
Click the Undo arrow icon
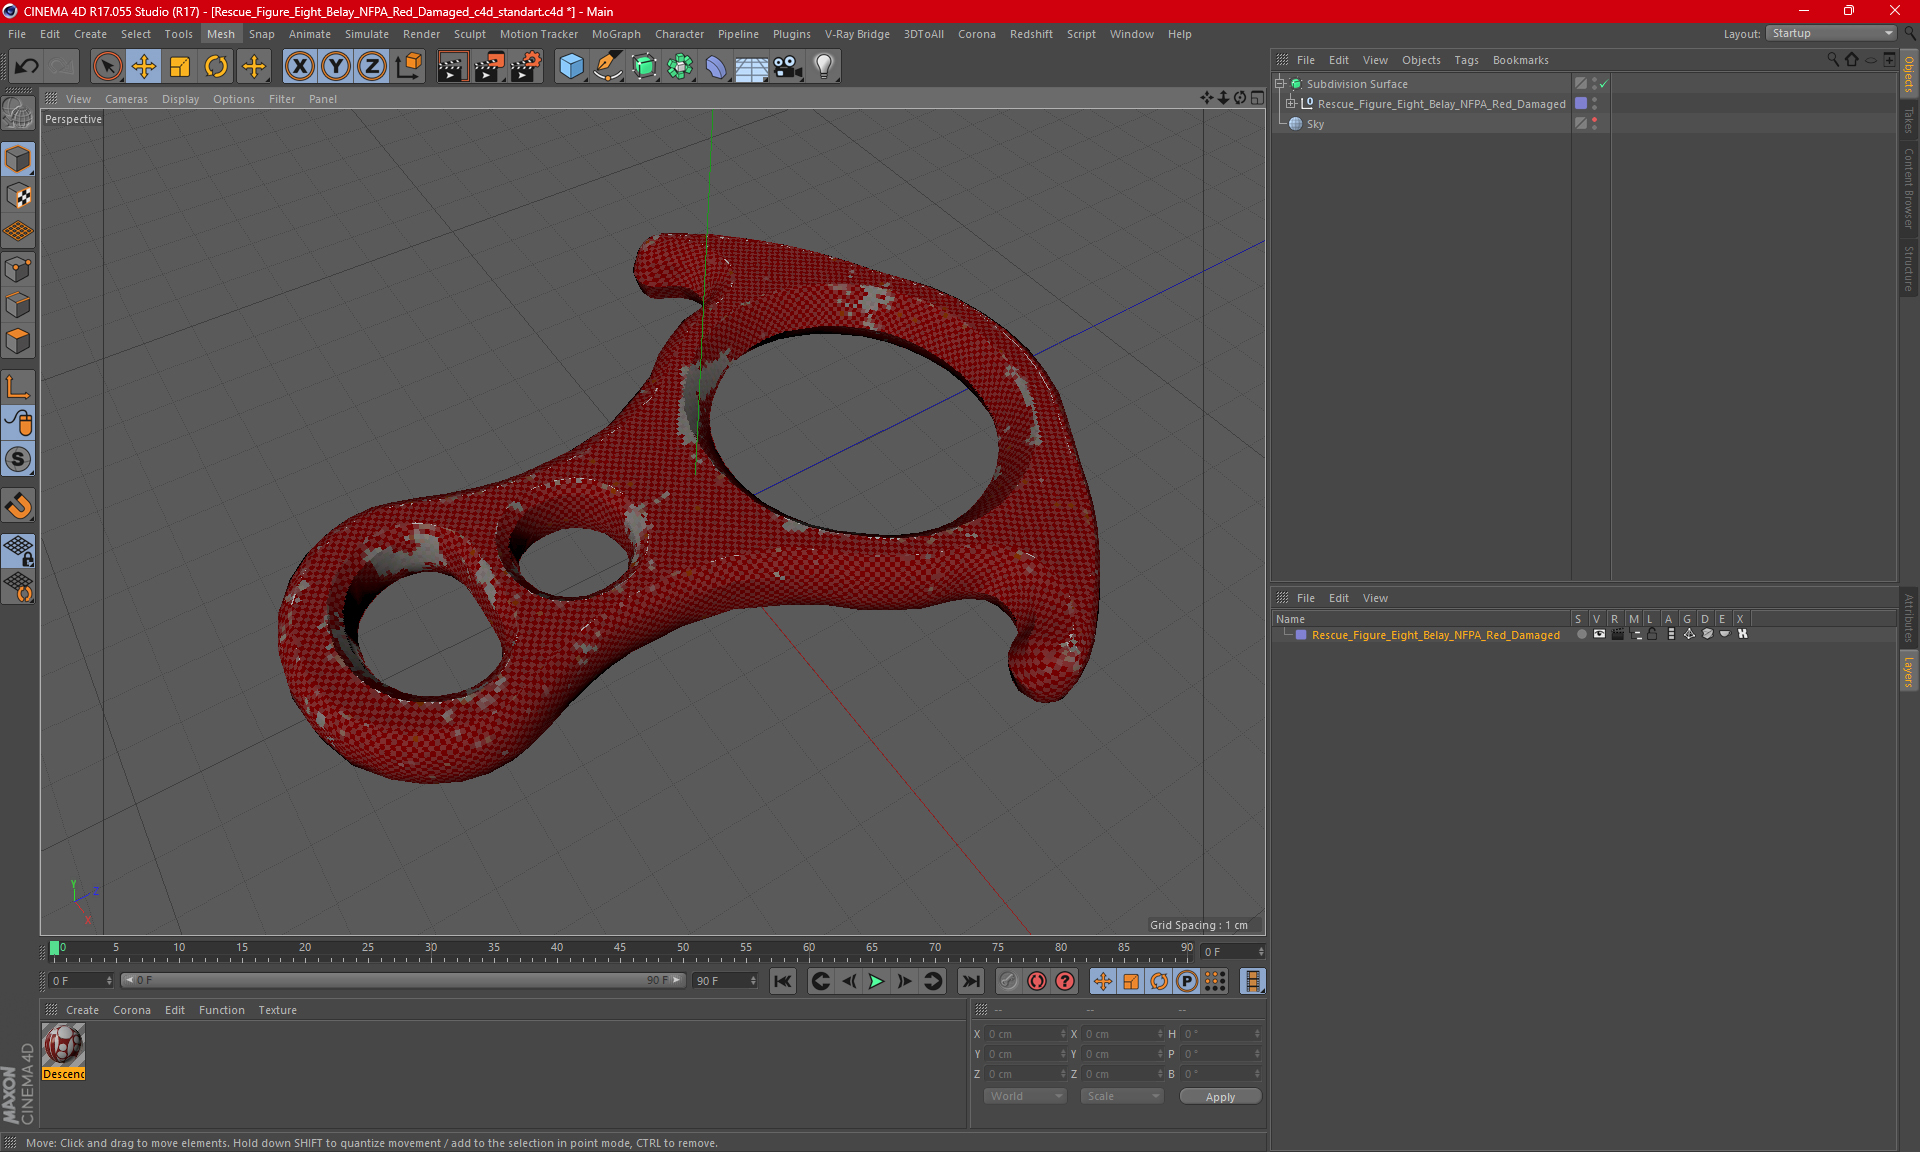[x=27, y=67]
